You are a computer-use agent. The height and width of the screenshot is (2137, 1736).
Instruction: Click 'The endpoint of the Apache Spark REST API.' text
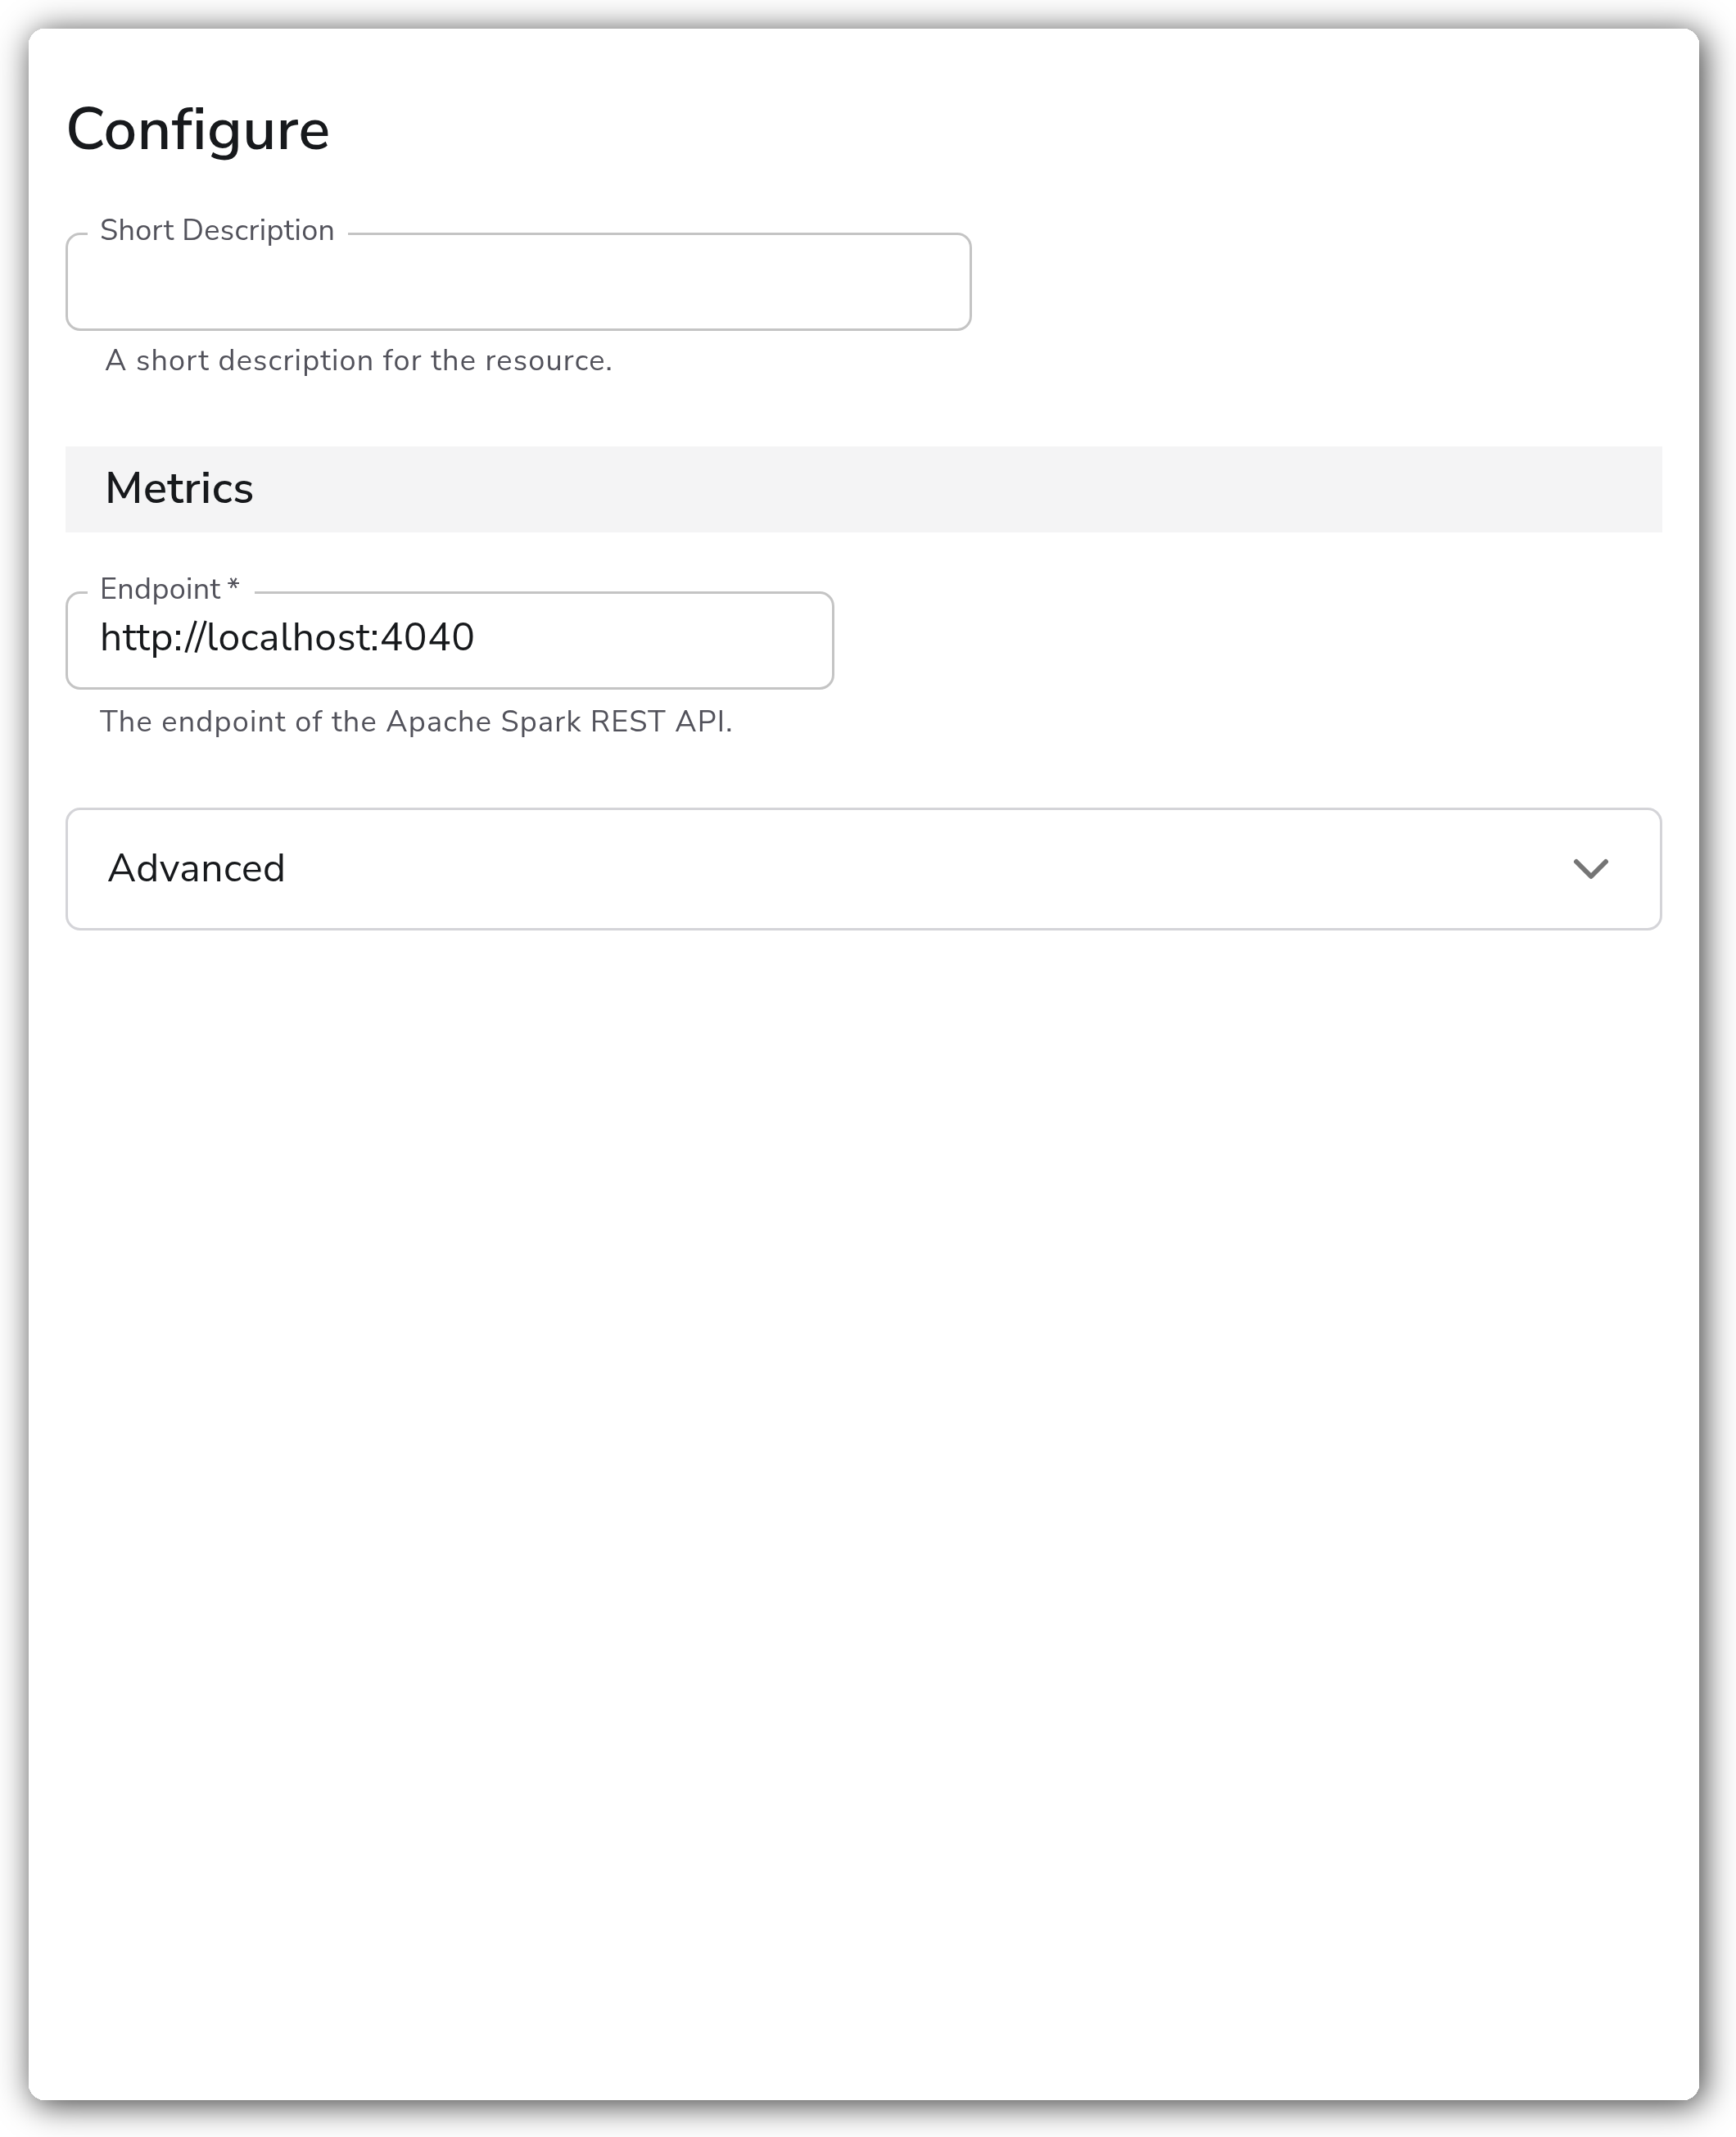(416, 721)
